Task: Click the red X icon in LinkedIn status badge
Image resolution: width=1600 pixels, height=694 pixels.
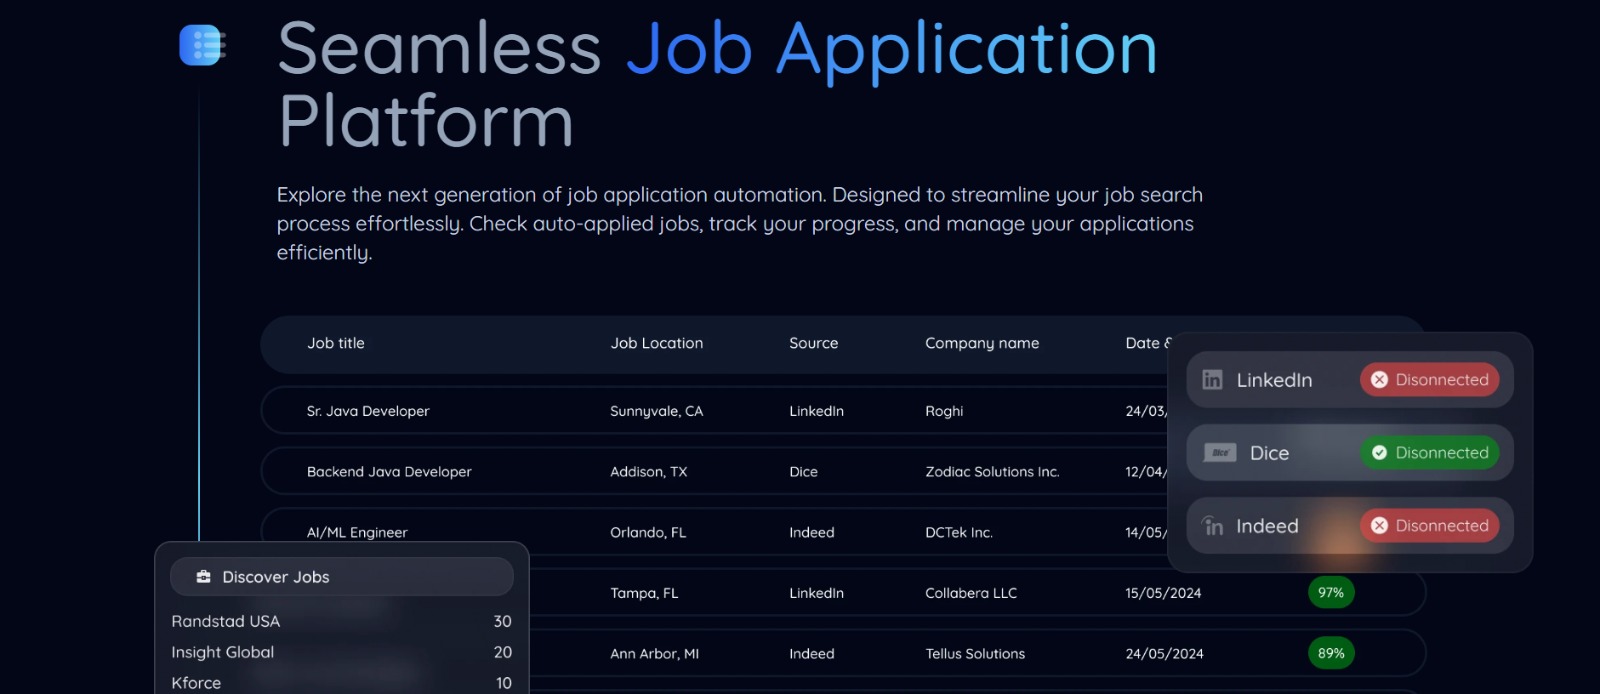Action: point(1379,380)
